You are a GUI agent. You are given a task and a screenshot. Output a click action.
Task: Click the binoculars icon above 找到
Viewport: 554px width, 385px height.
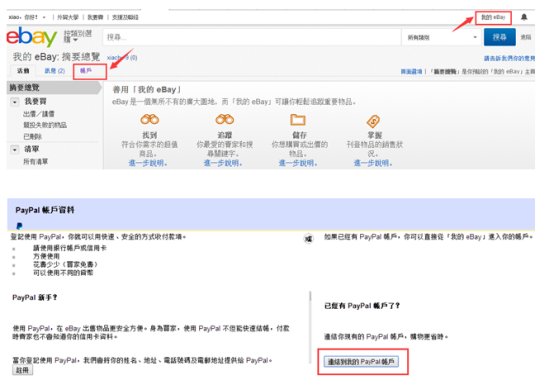[149, 119]
